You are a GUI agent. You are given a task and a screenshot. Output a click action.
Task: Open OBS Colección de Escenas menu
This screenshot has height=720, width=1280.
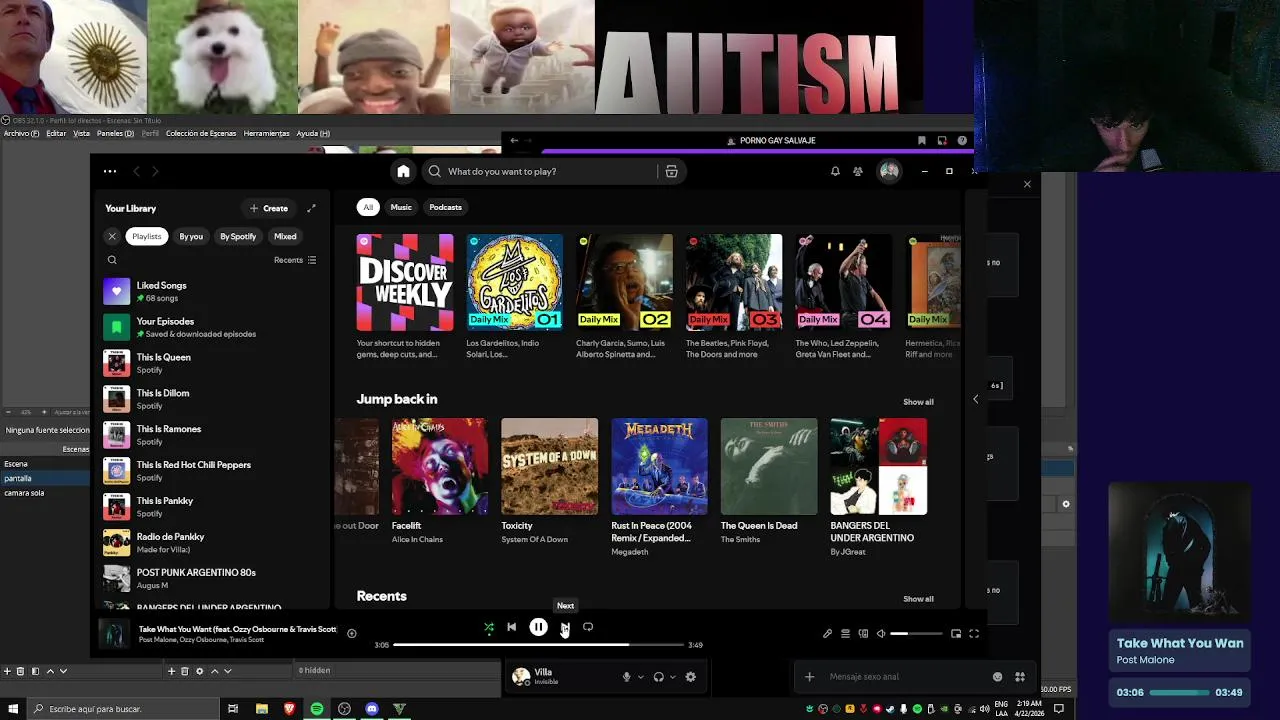click(201, 133)
